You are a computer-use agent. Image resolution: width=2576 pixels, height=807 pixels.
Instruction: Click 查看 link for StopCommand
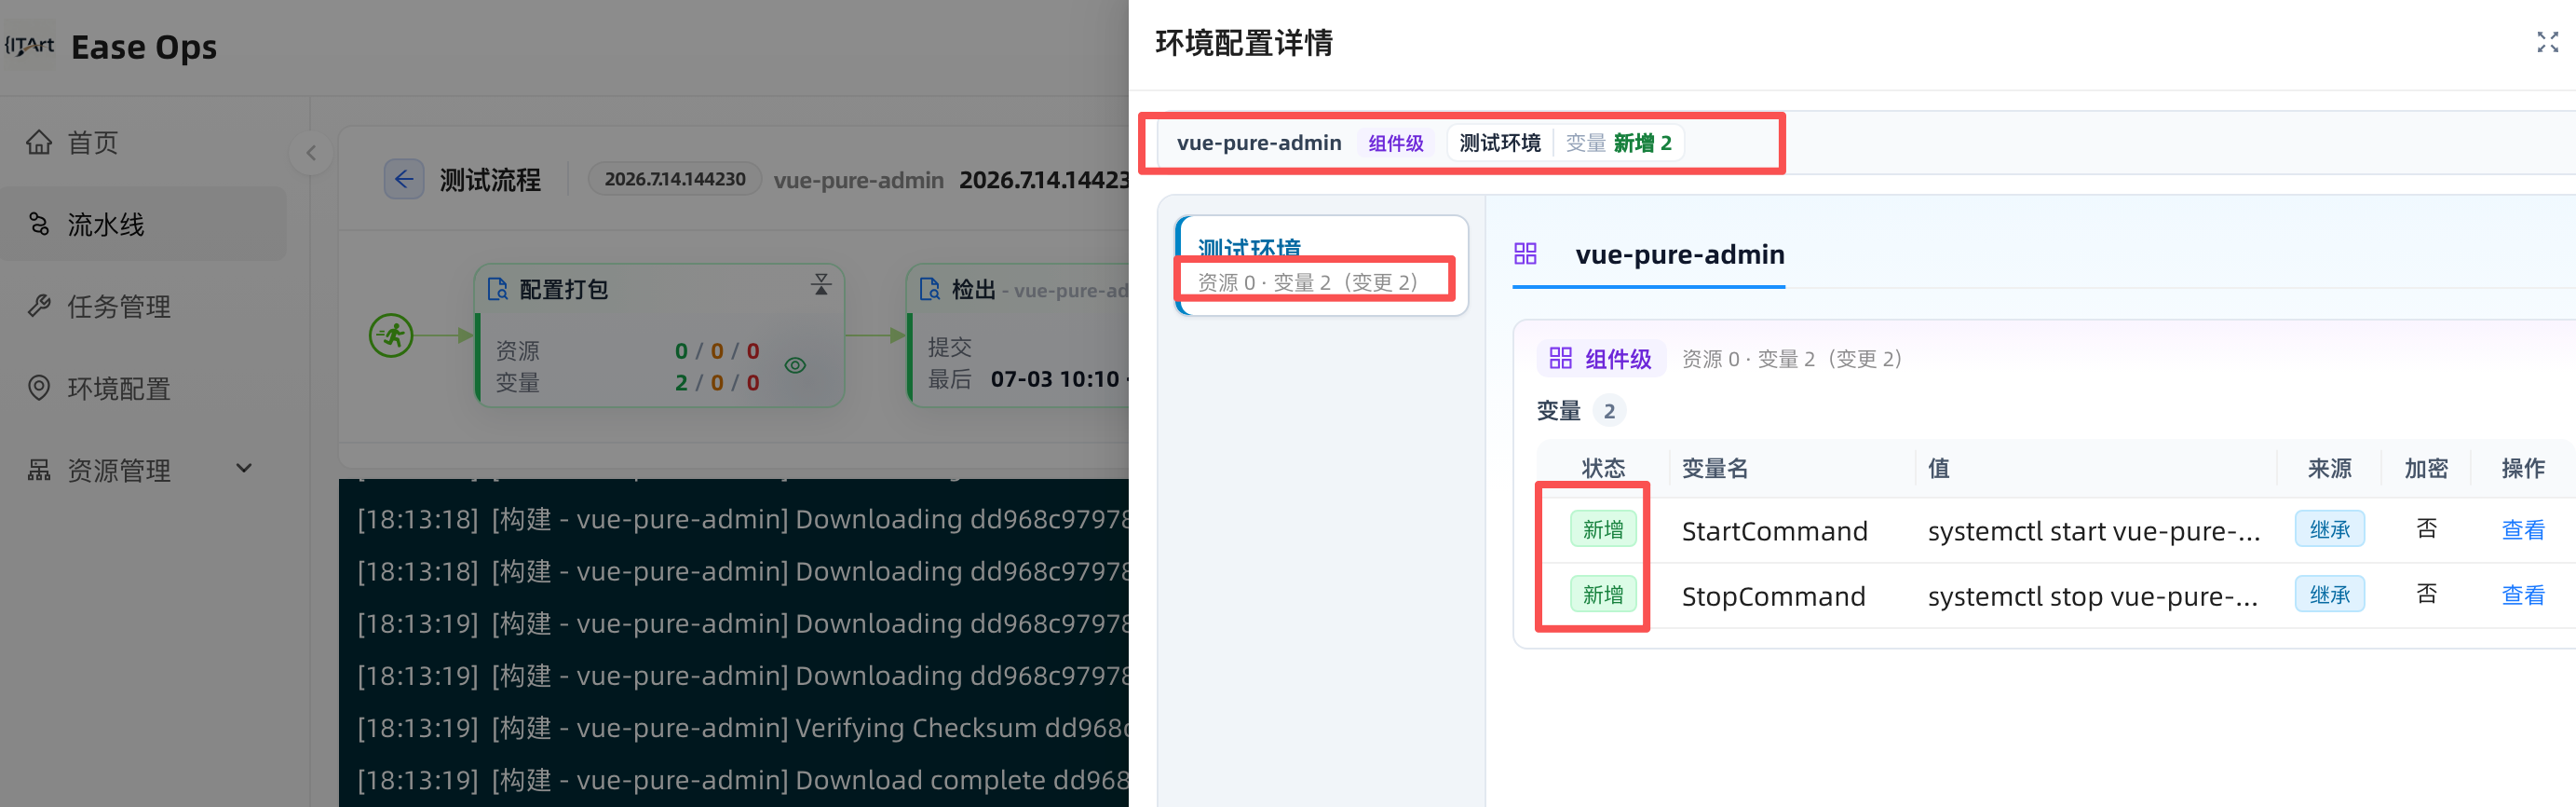(2522, 595)
